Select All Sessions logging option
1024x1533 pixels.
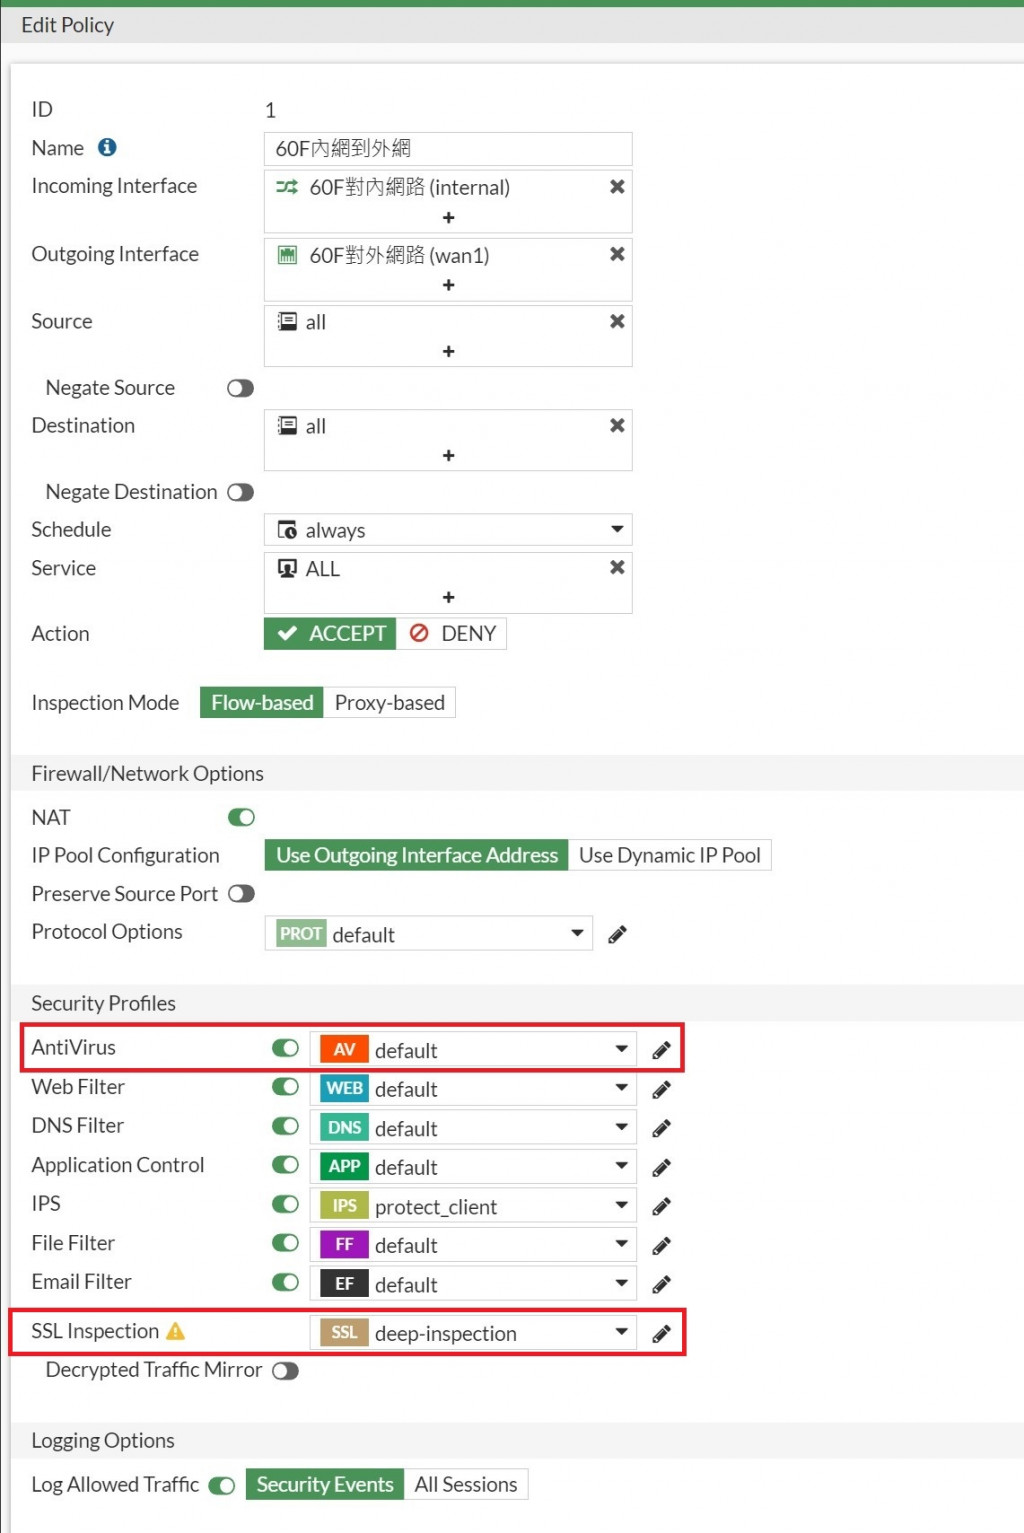[x=466, y=1485]
